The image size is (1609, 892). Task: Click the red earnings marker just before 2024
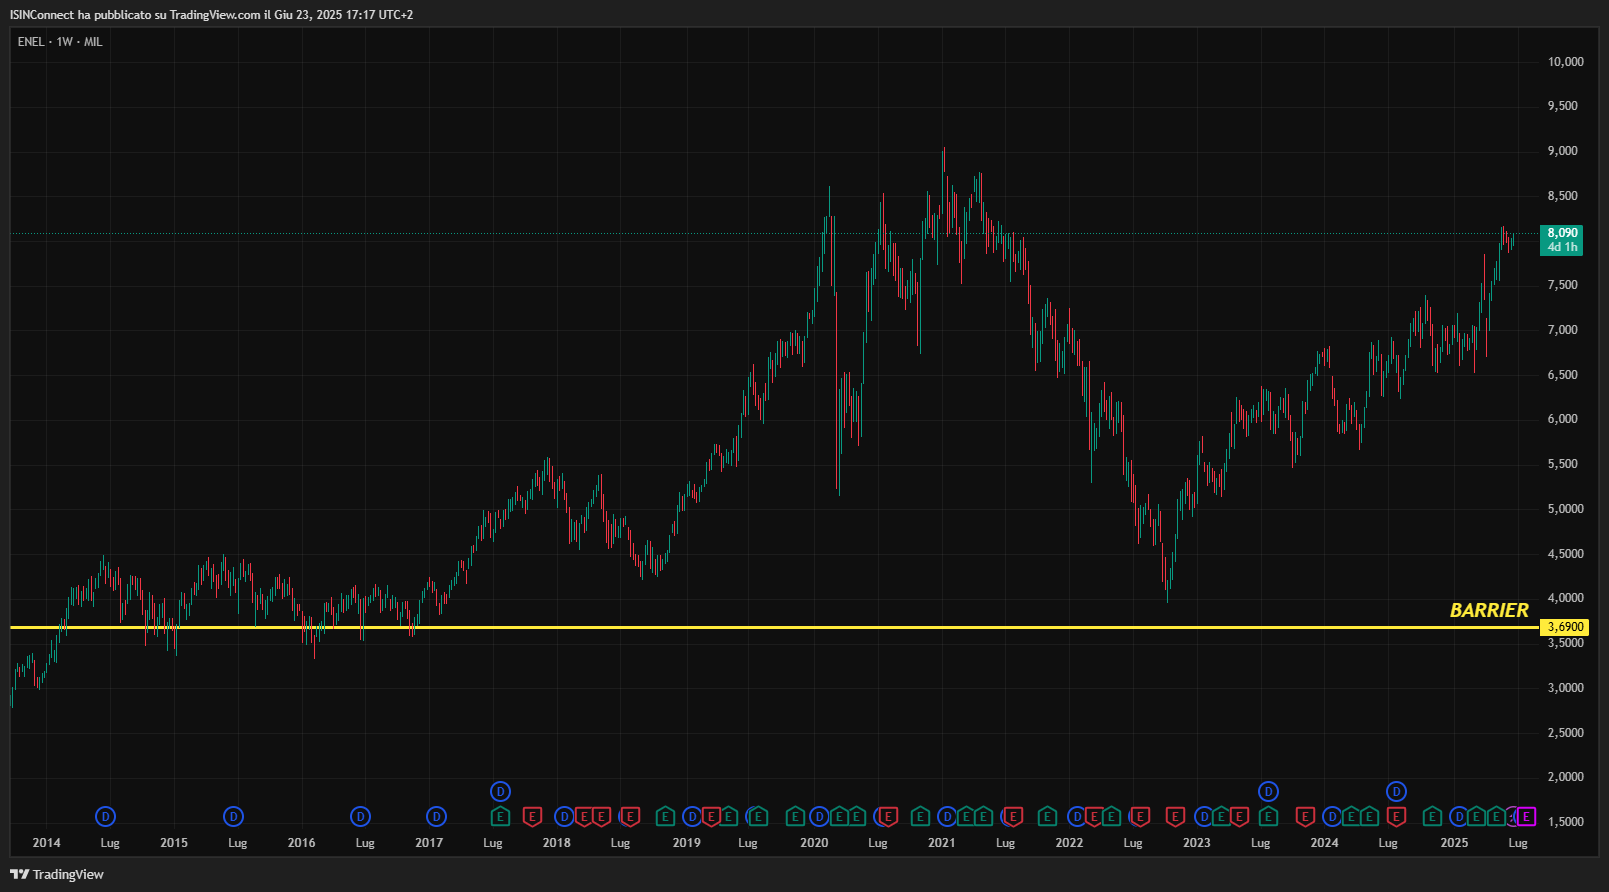point(1305,817)
